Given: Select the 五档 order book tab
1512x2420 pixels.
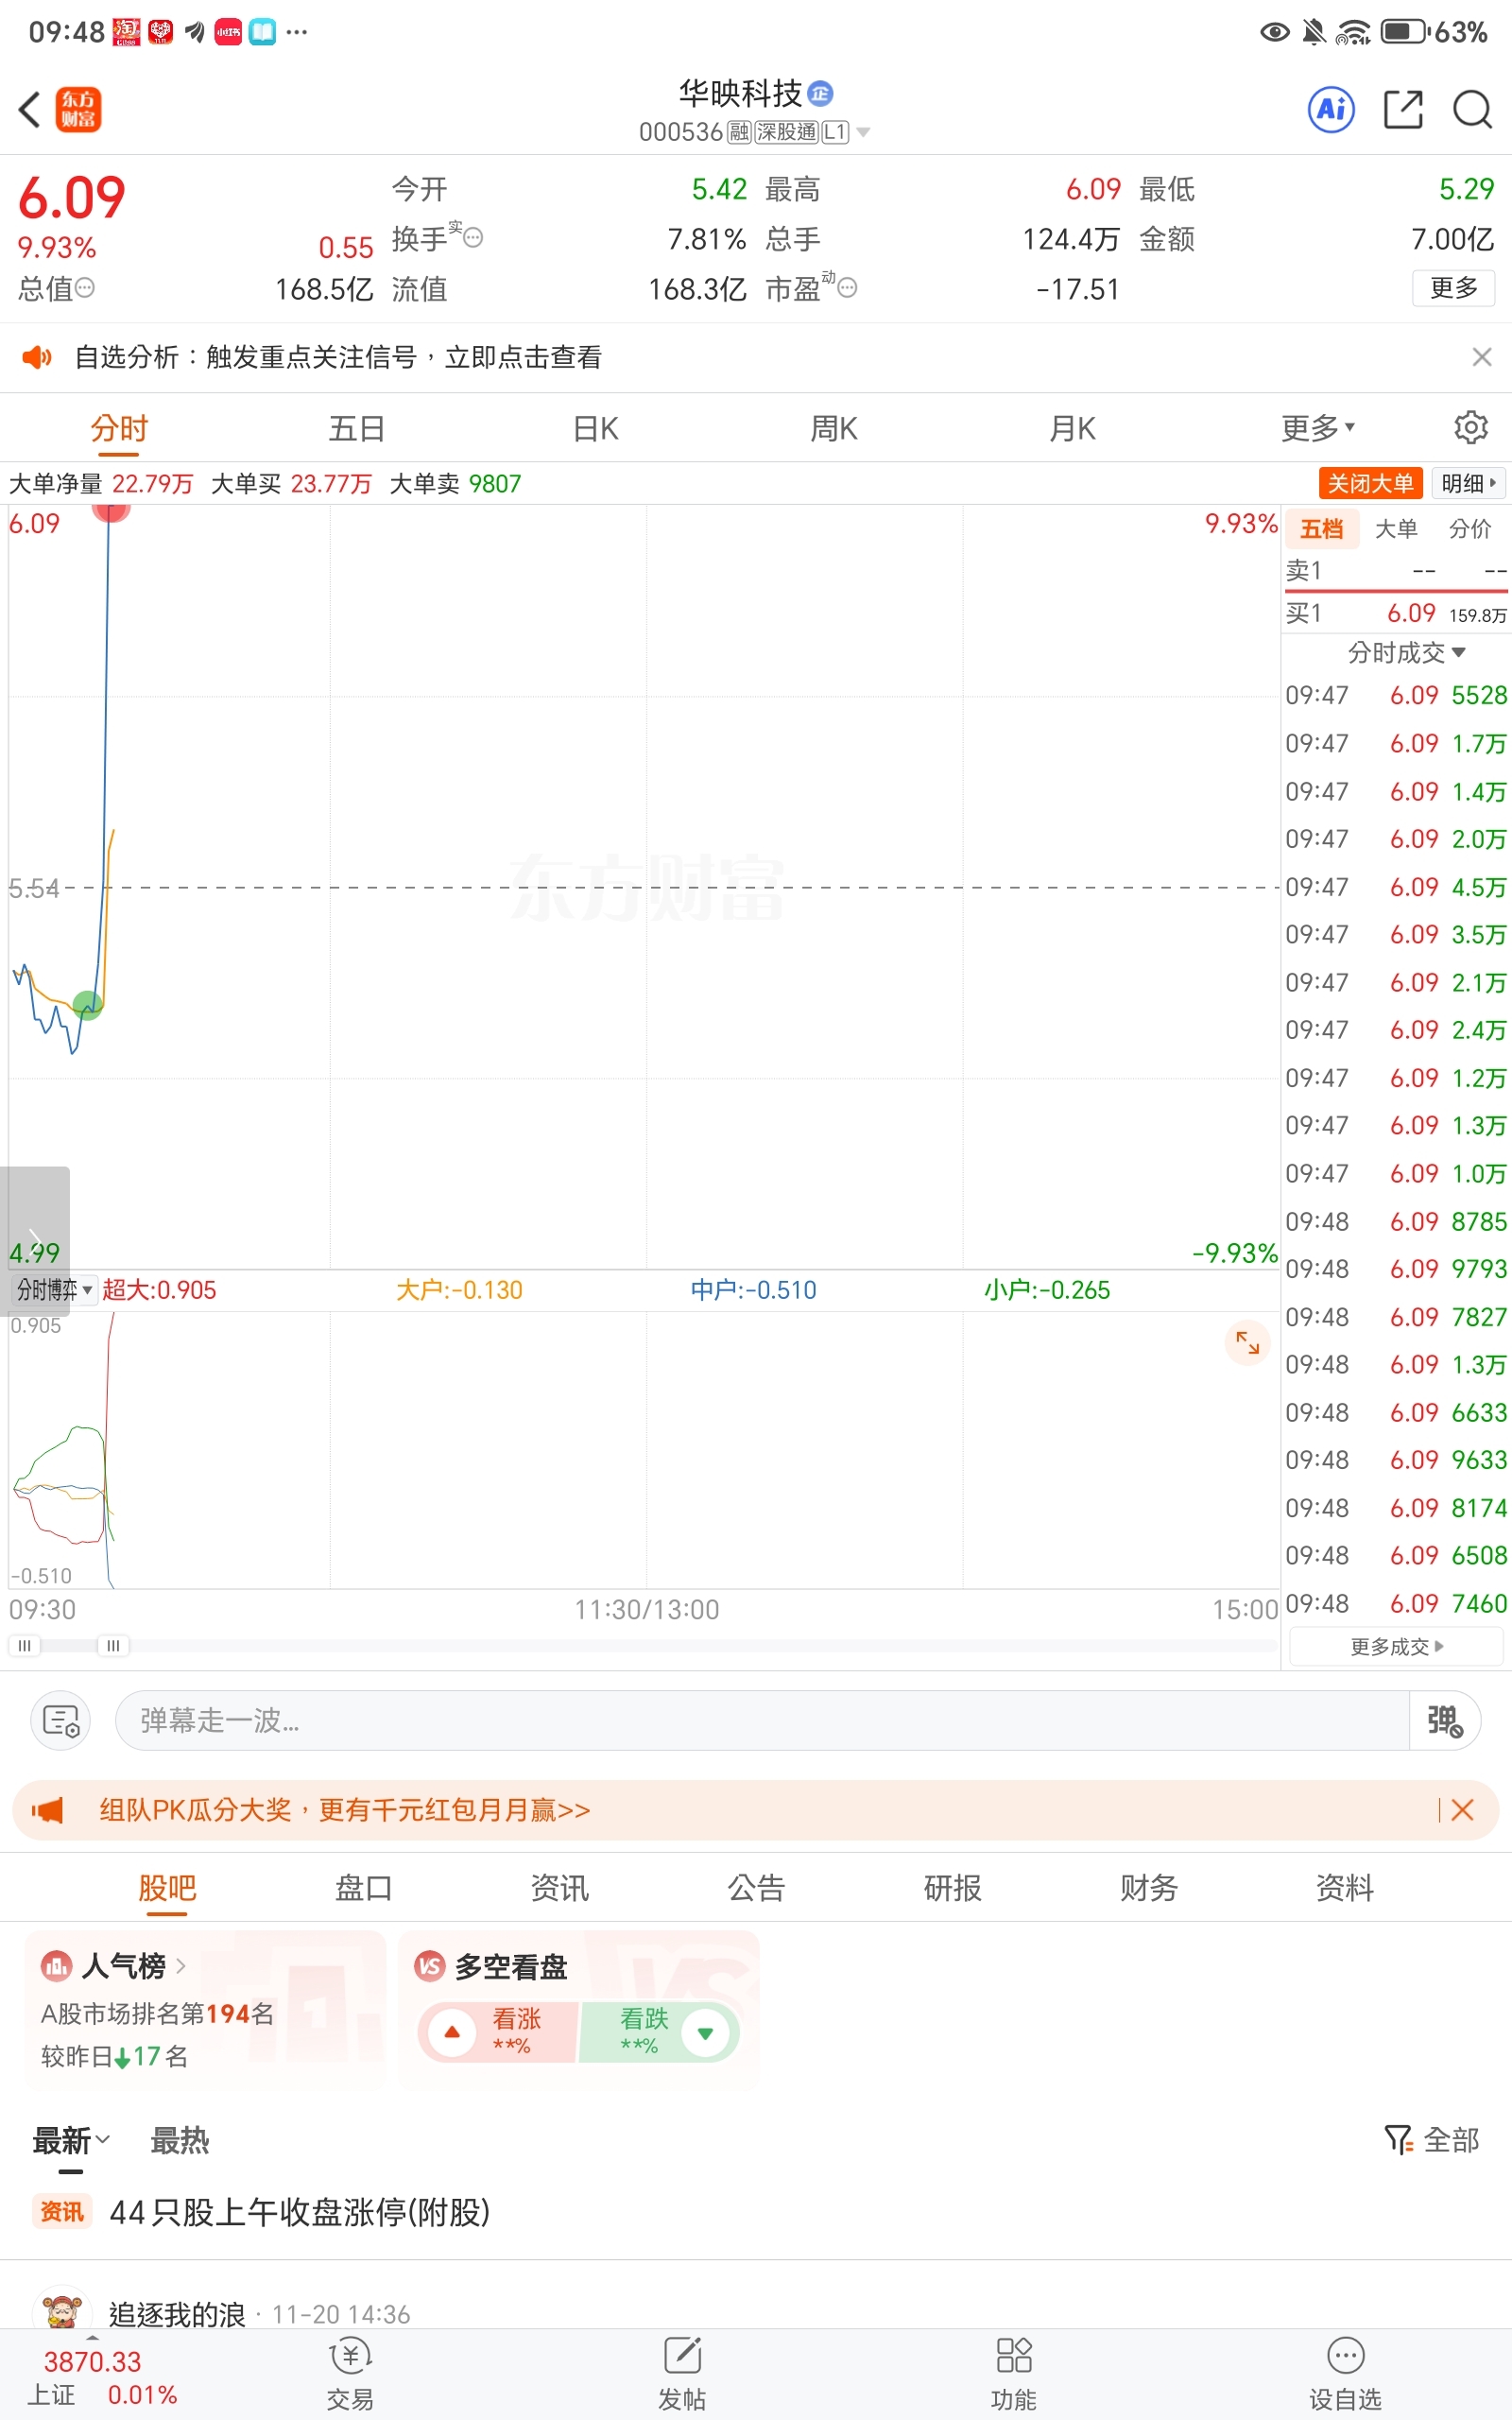Looking at the screenshot, I should point(1321,529).
